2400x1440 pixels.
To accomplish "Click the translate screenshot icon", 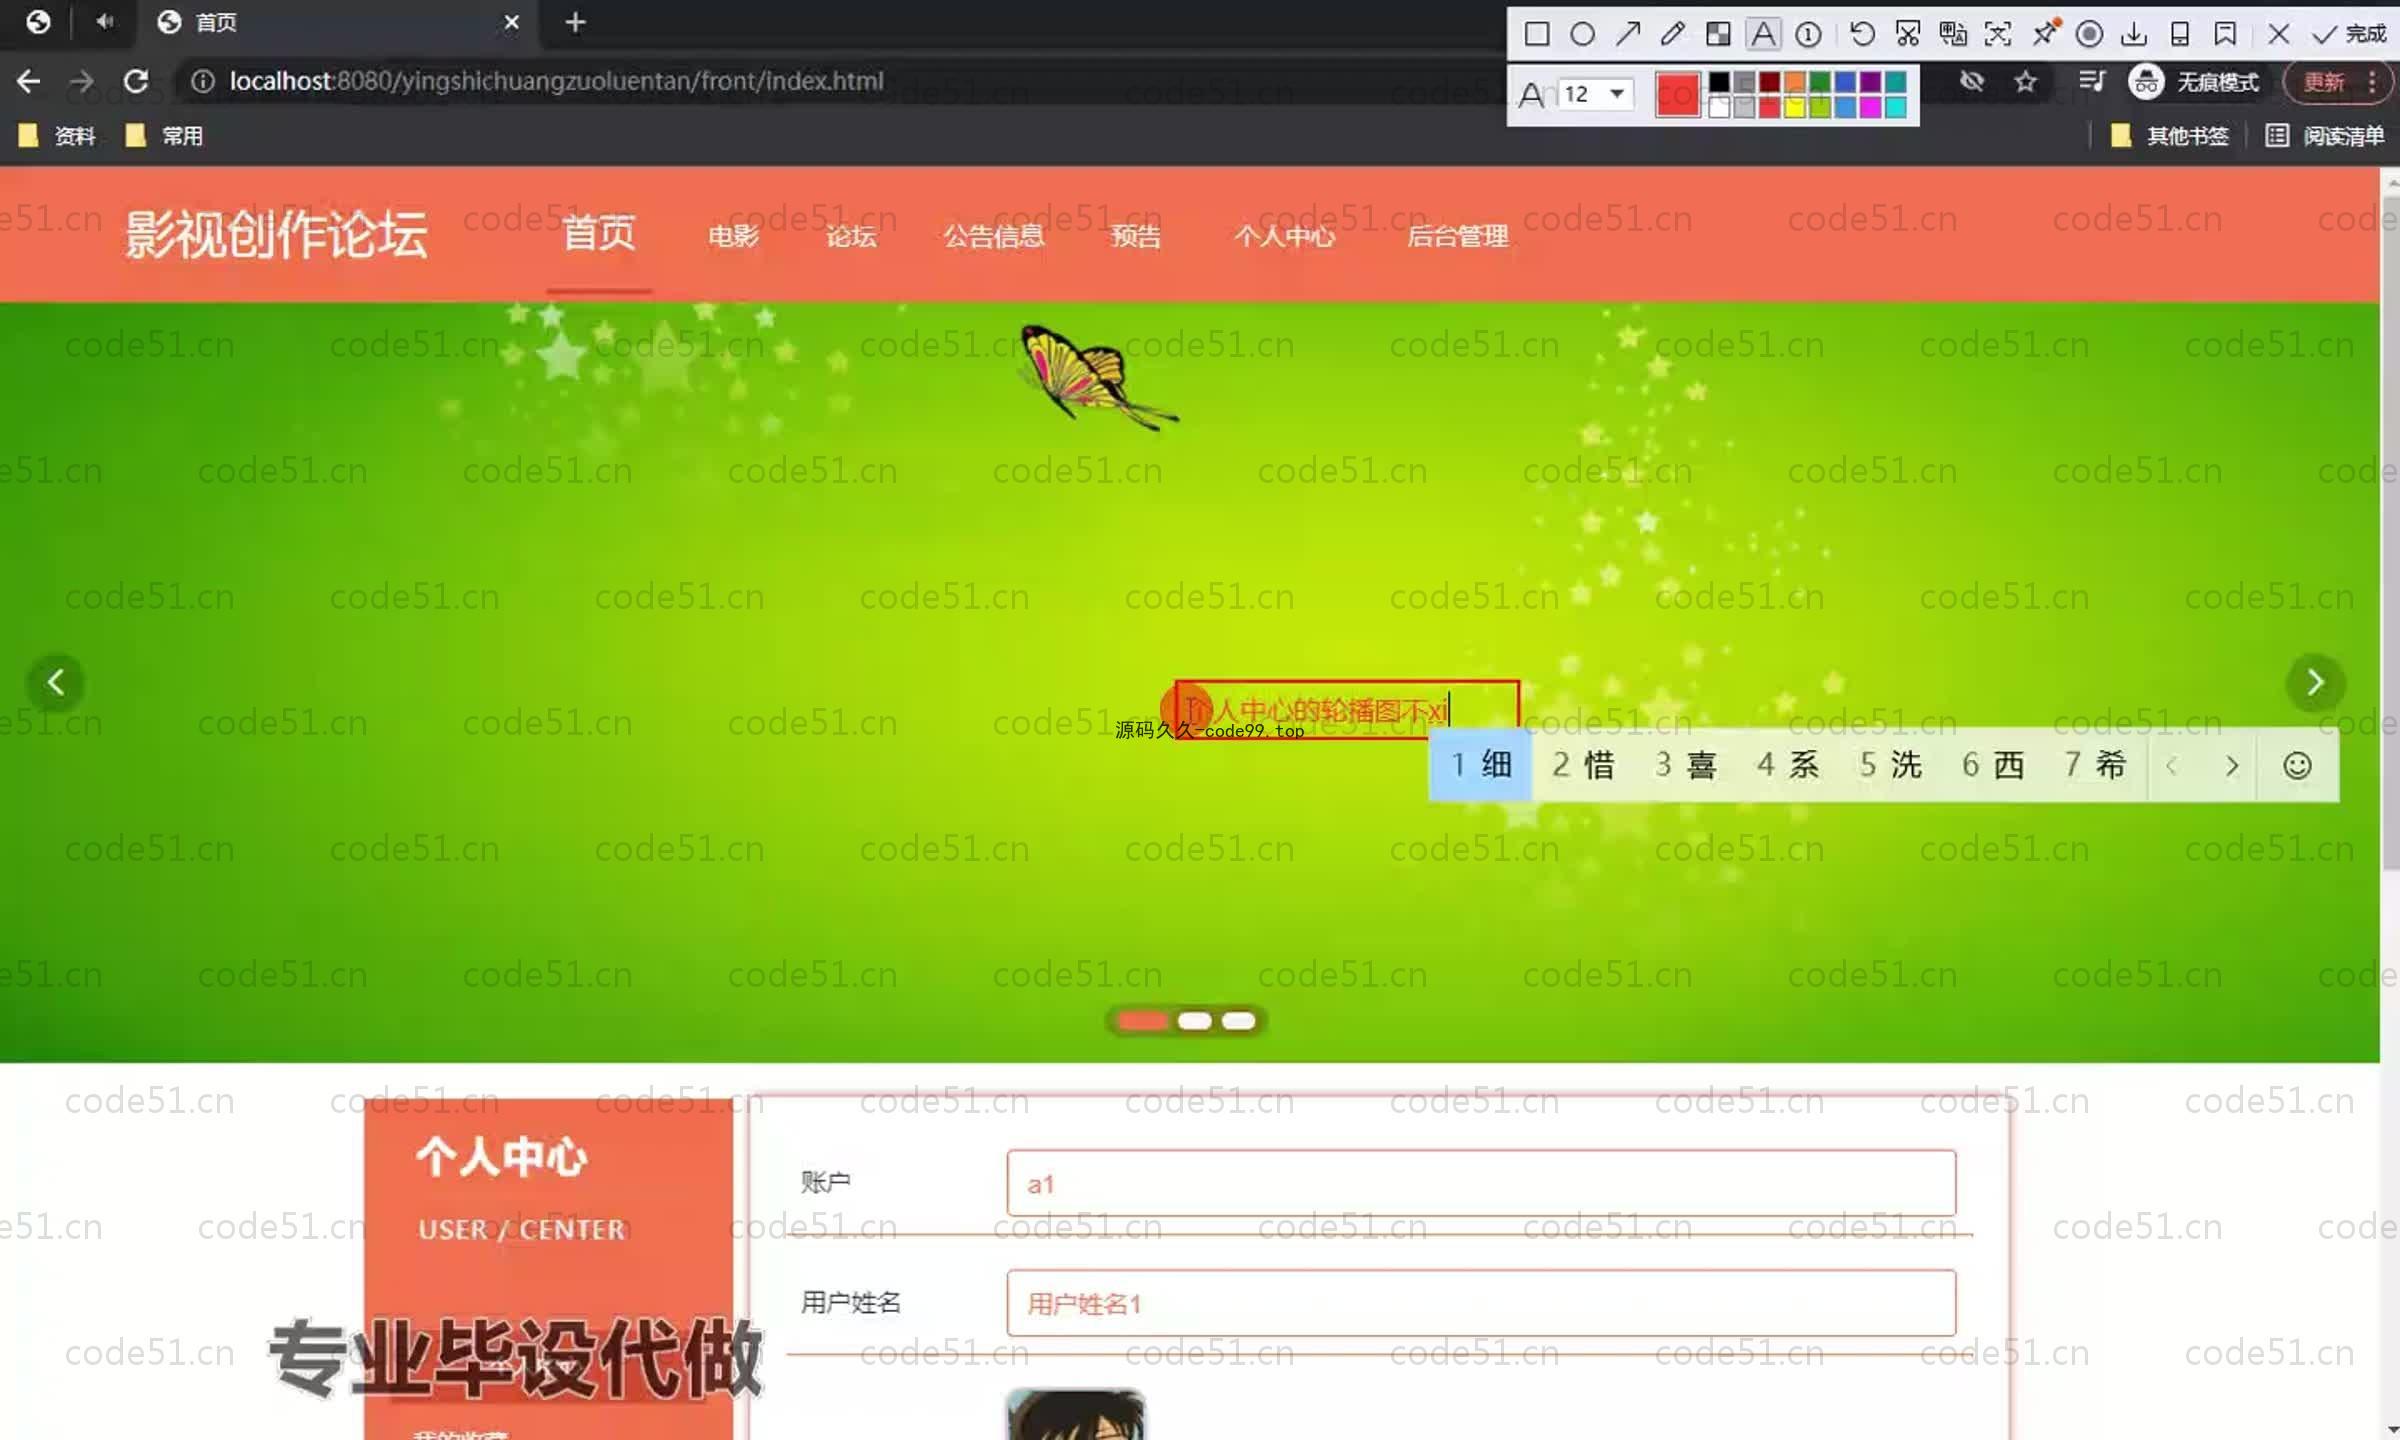I will (x=1952, y=35).
